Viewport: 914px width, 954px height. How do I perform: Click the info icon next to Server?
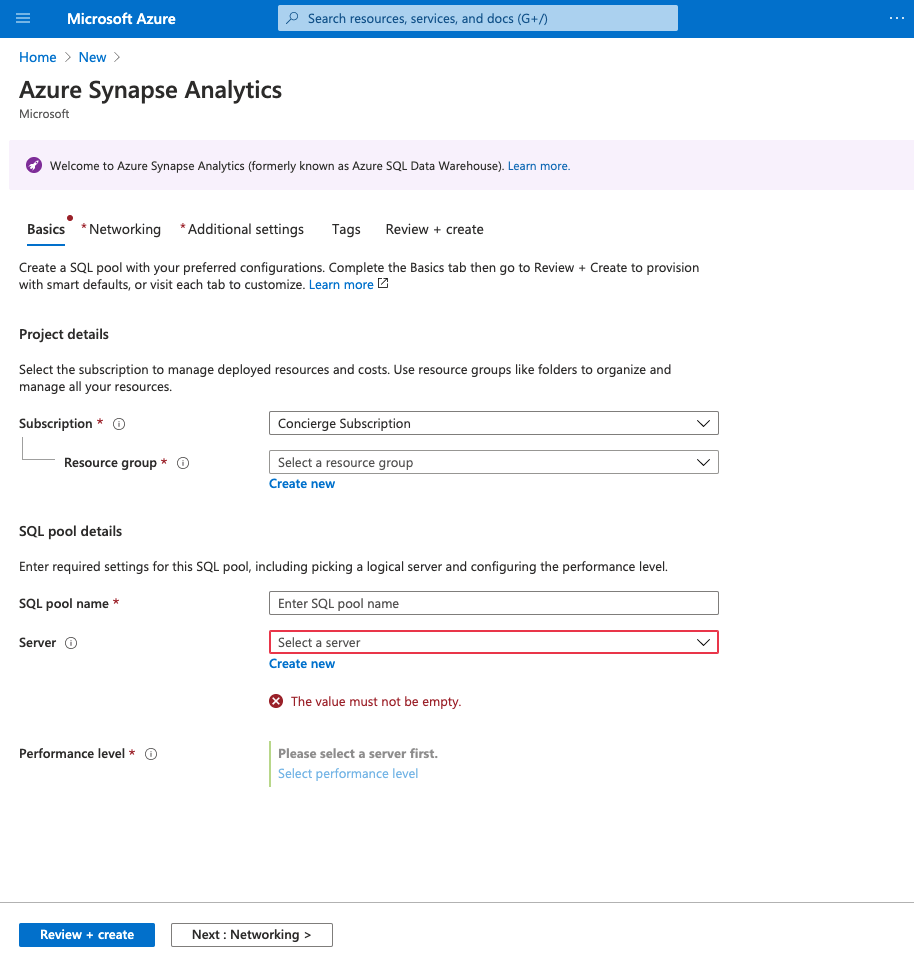tap(71, 642)
